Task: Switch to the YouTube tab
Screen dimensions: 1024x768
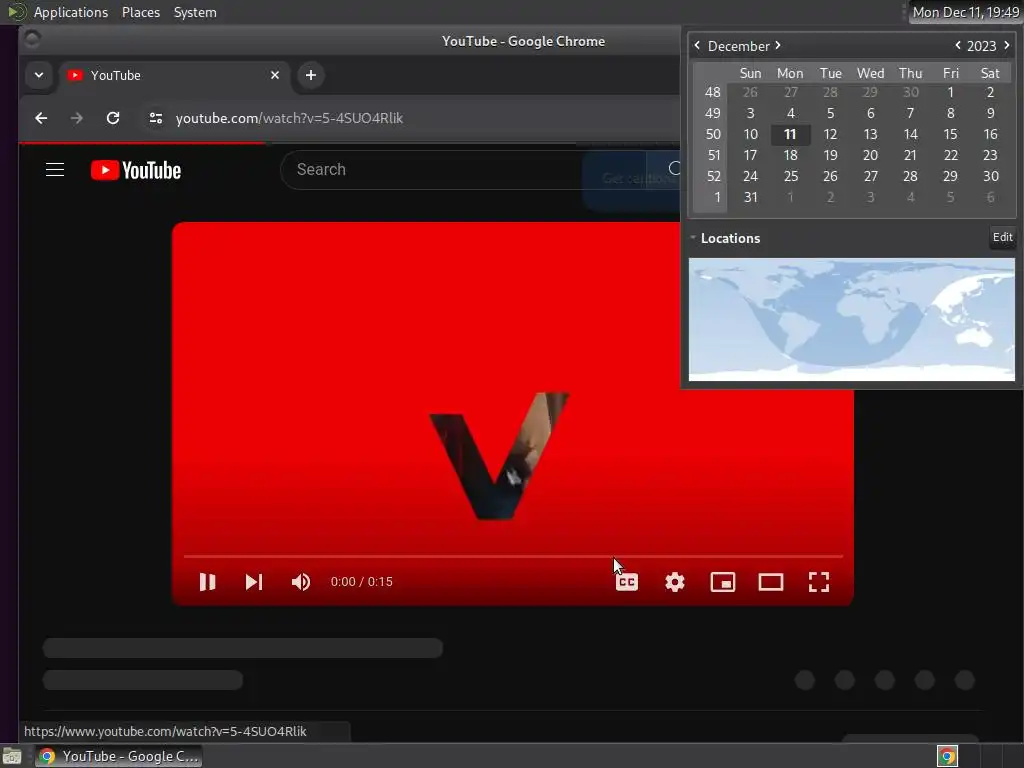Action: pyautogui.click(x=174, y=75)
